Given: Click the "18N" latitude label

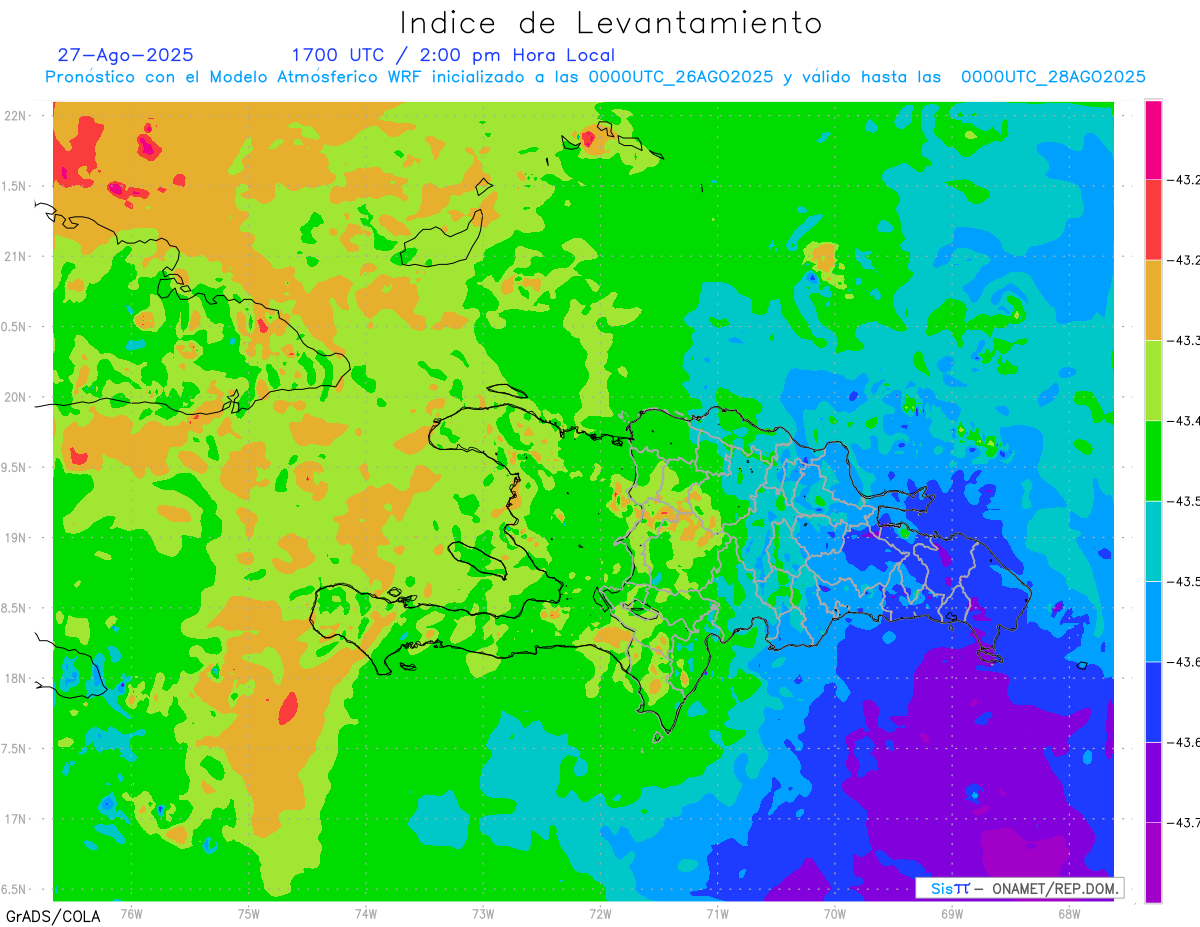Looking at the screenshot, I should tap(17, 678).
